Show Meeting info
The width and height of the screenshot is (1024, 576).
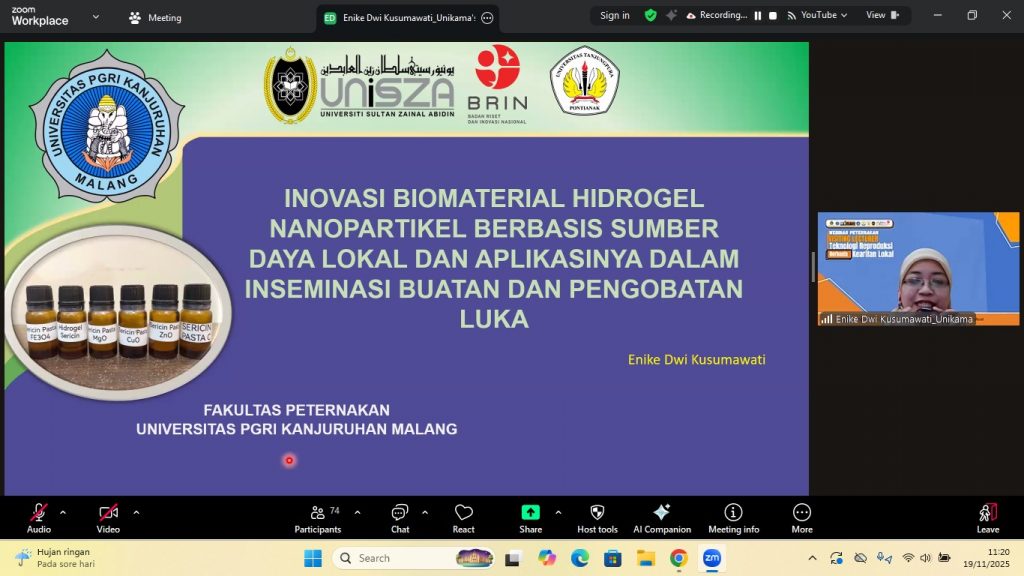[x=733, y=517]
